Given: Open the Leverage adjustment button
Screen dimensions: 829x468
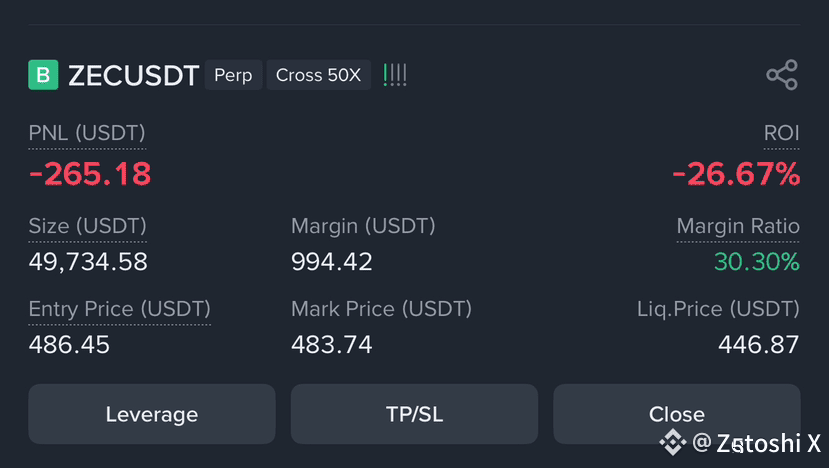Looking at the screenshot, I should click(x=152, y=414).
